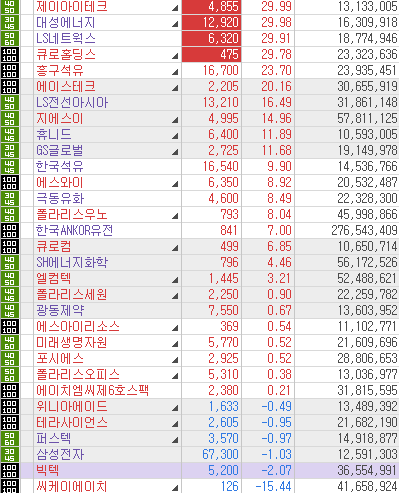Click the triangle marker in the 테라사이언스 row
The image size is (399, 493).
tap(175, 424)
